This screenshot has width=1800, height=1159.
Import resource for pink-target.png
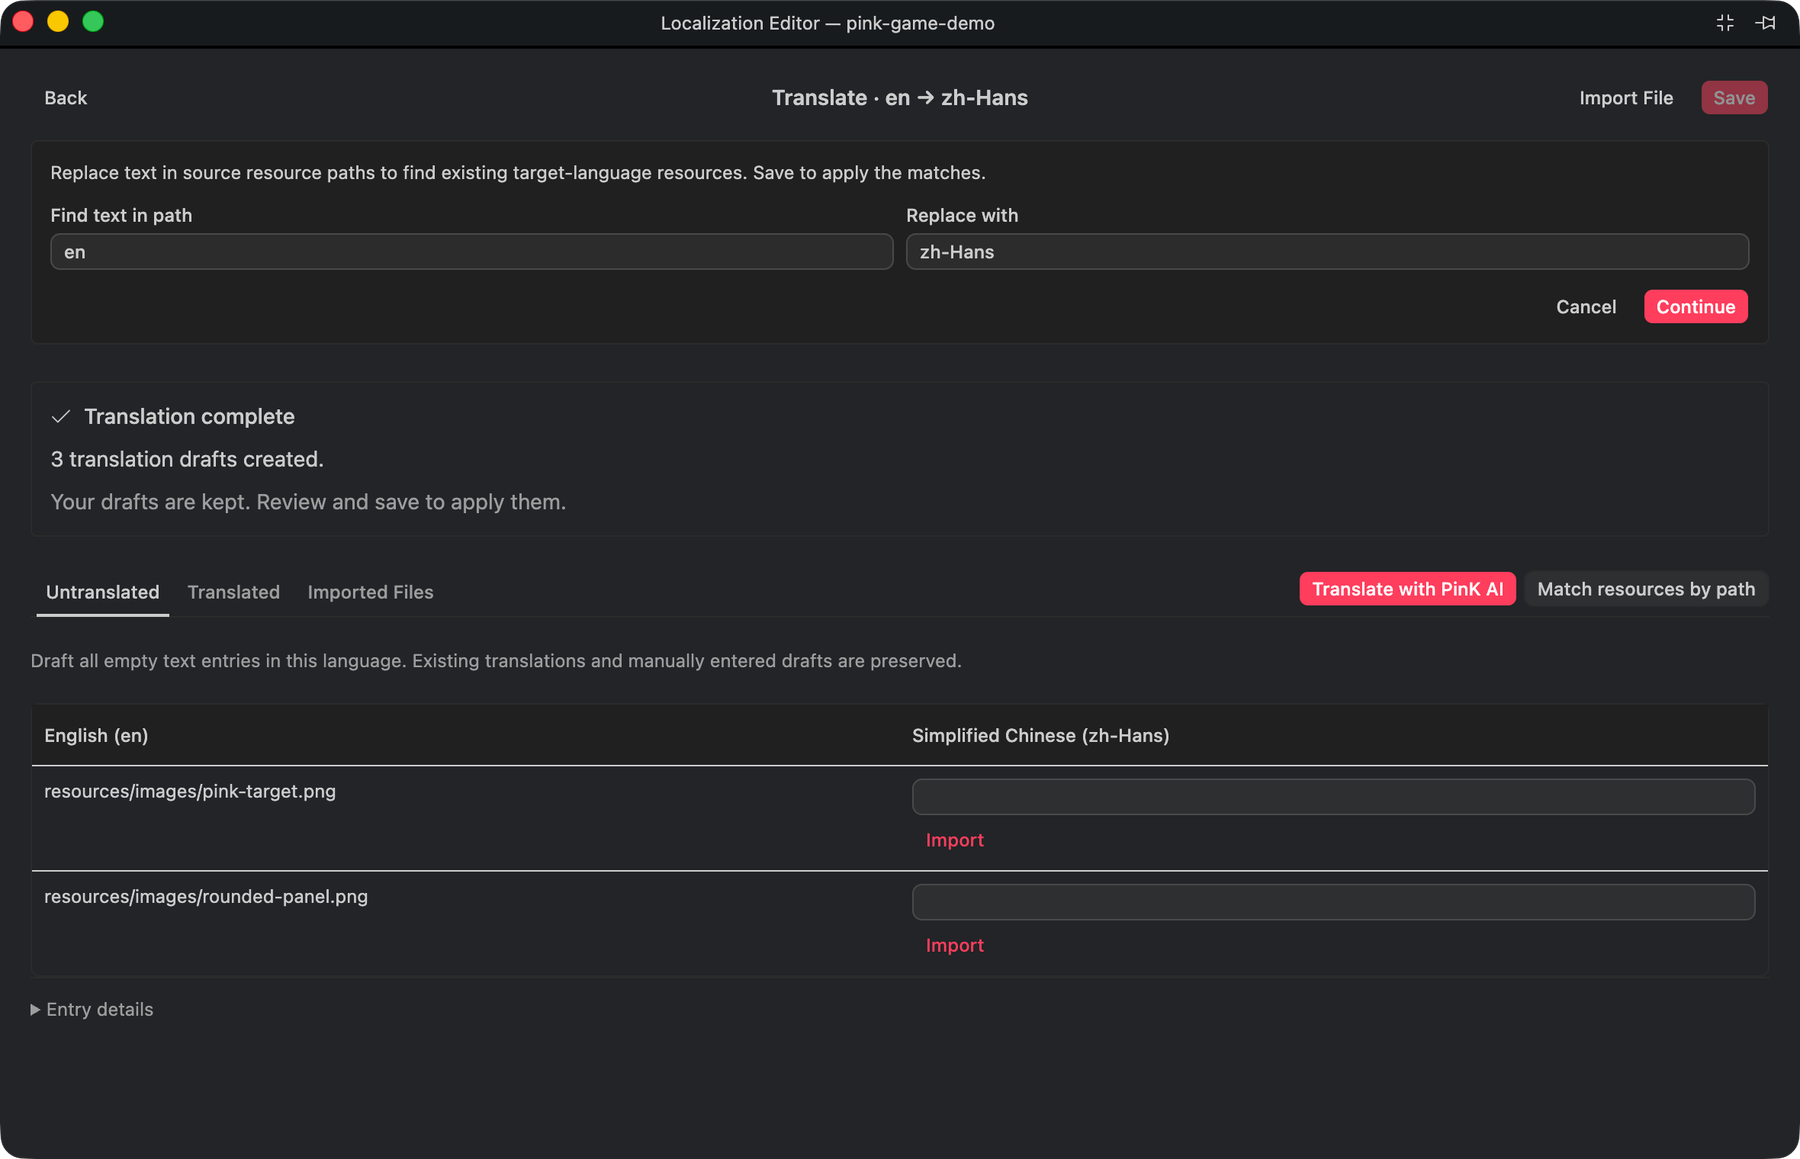(x=955, y=840)
